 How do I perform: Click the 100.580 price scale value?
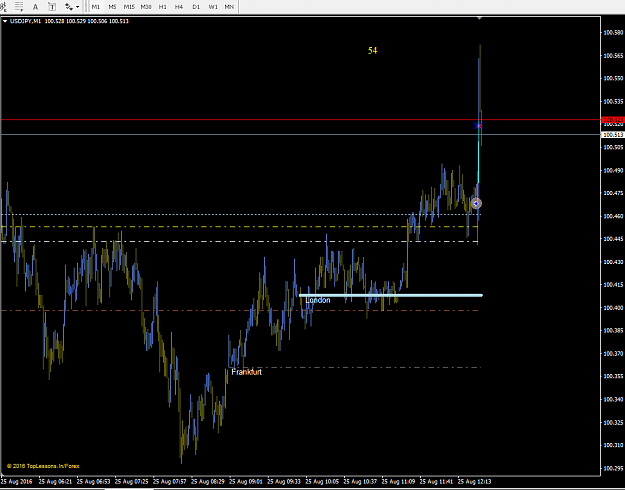pos(614,33)
